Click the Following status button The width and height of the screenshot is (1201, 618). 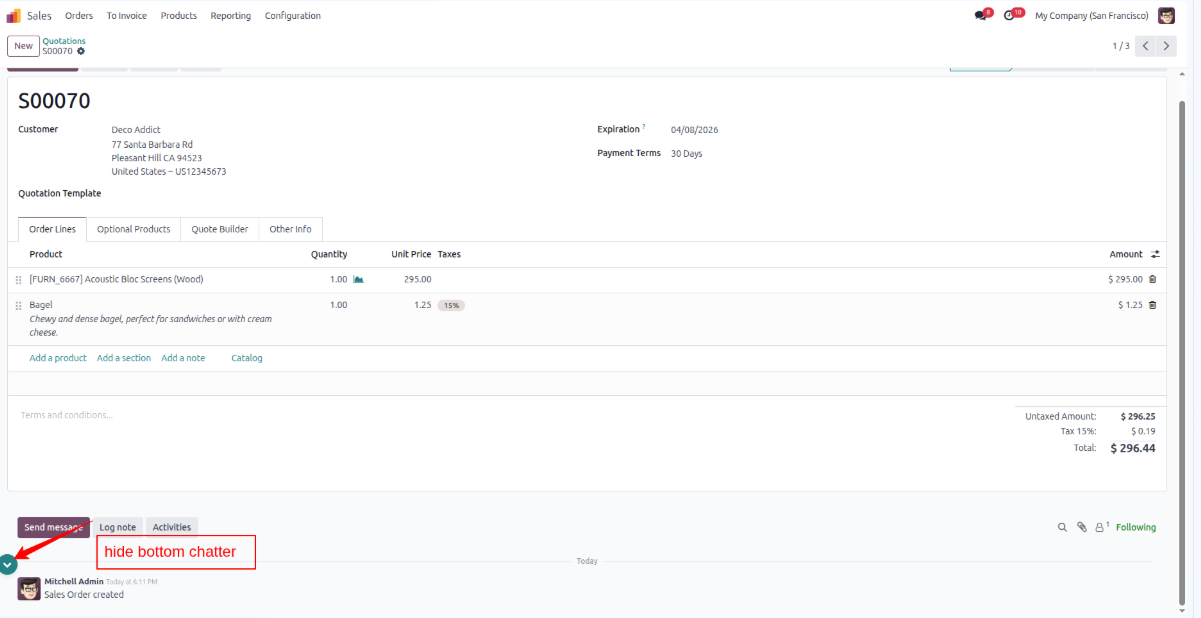1136,527
